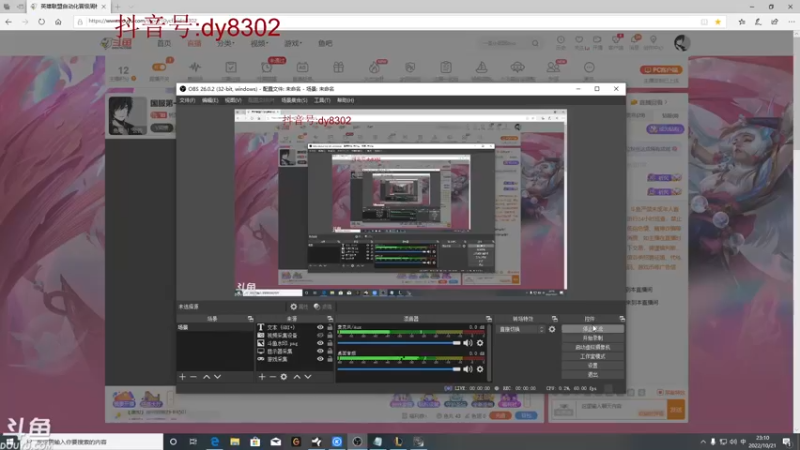Open the 直接切换 transition dropdown

521,330
